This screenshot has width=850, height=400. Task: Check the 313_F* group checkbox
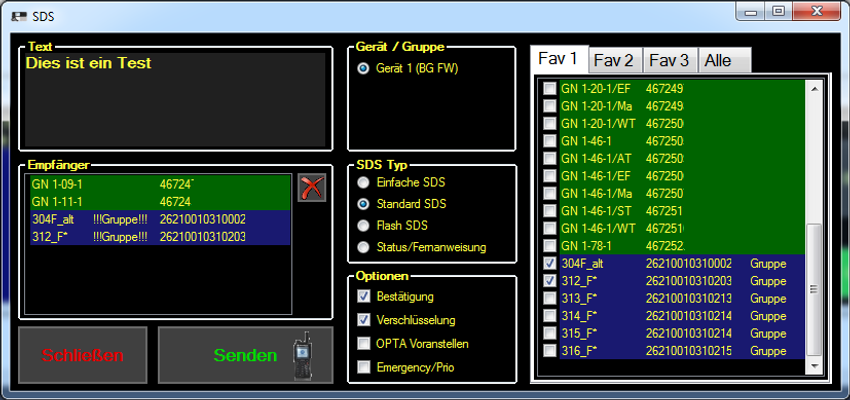pyautogui.click(x=550, y=298)
